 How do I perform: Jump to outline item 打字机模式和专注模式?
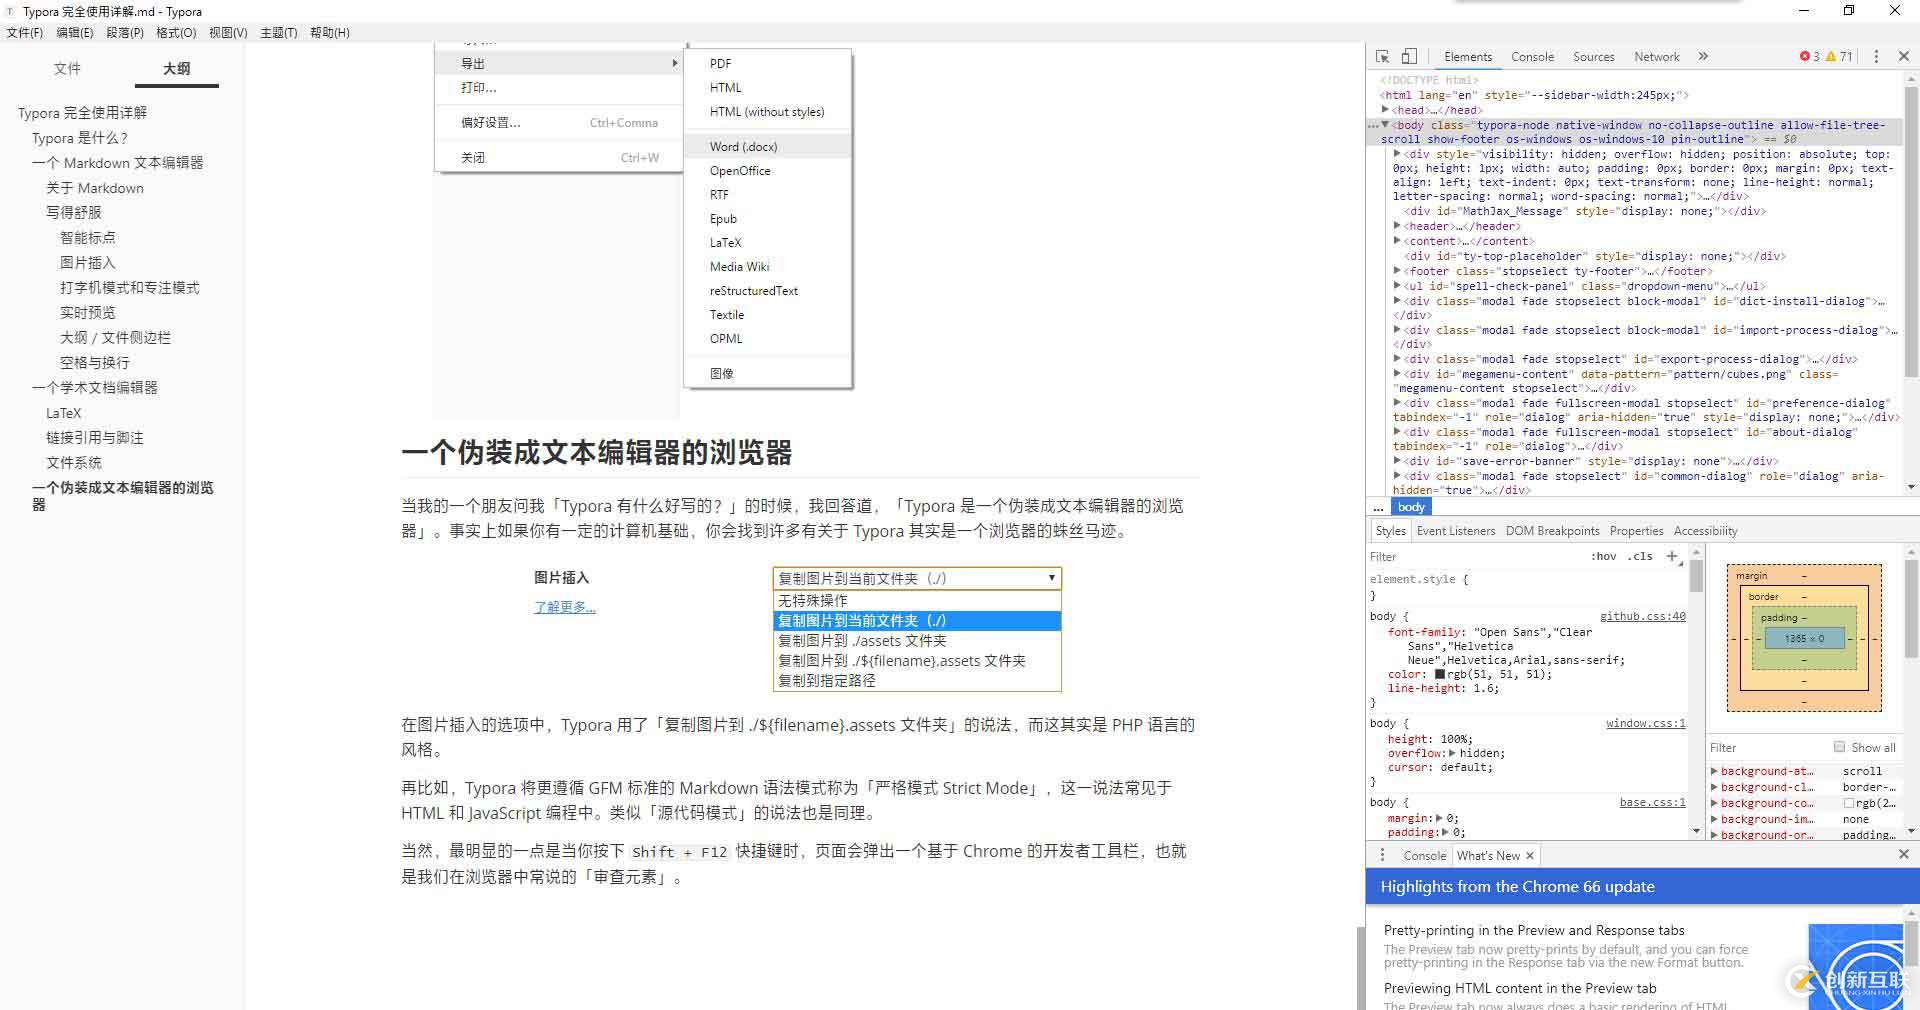pos(130,288)
